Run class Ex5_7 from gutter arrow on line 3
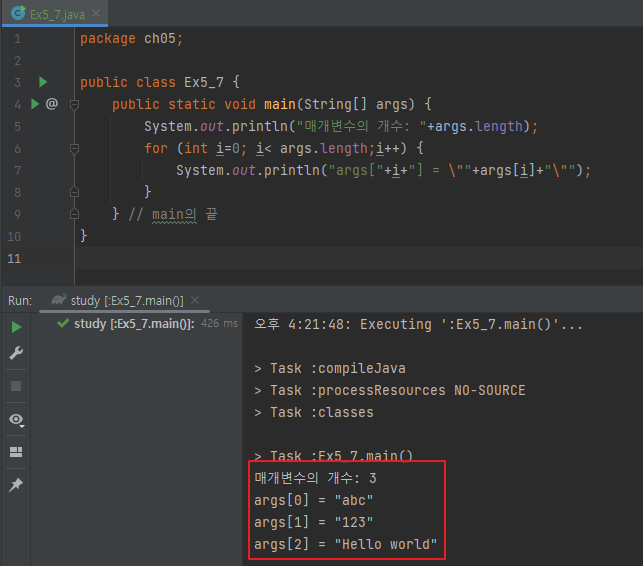 (x=43, y=82)
